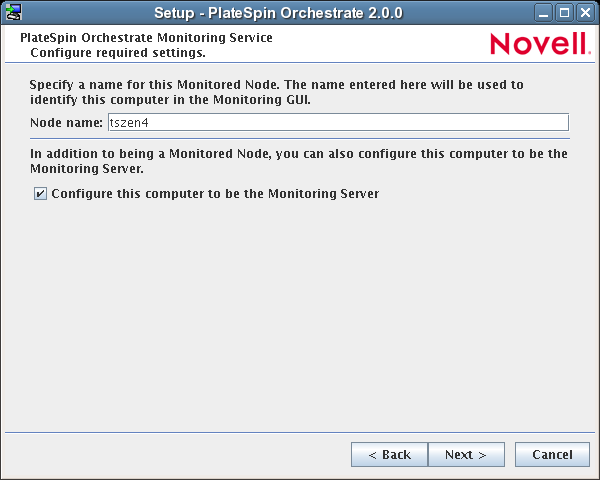
Task: Click the empty panel area below the checkbox
Action: click(x=299, y=310)
